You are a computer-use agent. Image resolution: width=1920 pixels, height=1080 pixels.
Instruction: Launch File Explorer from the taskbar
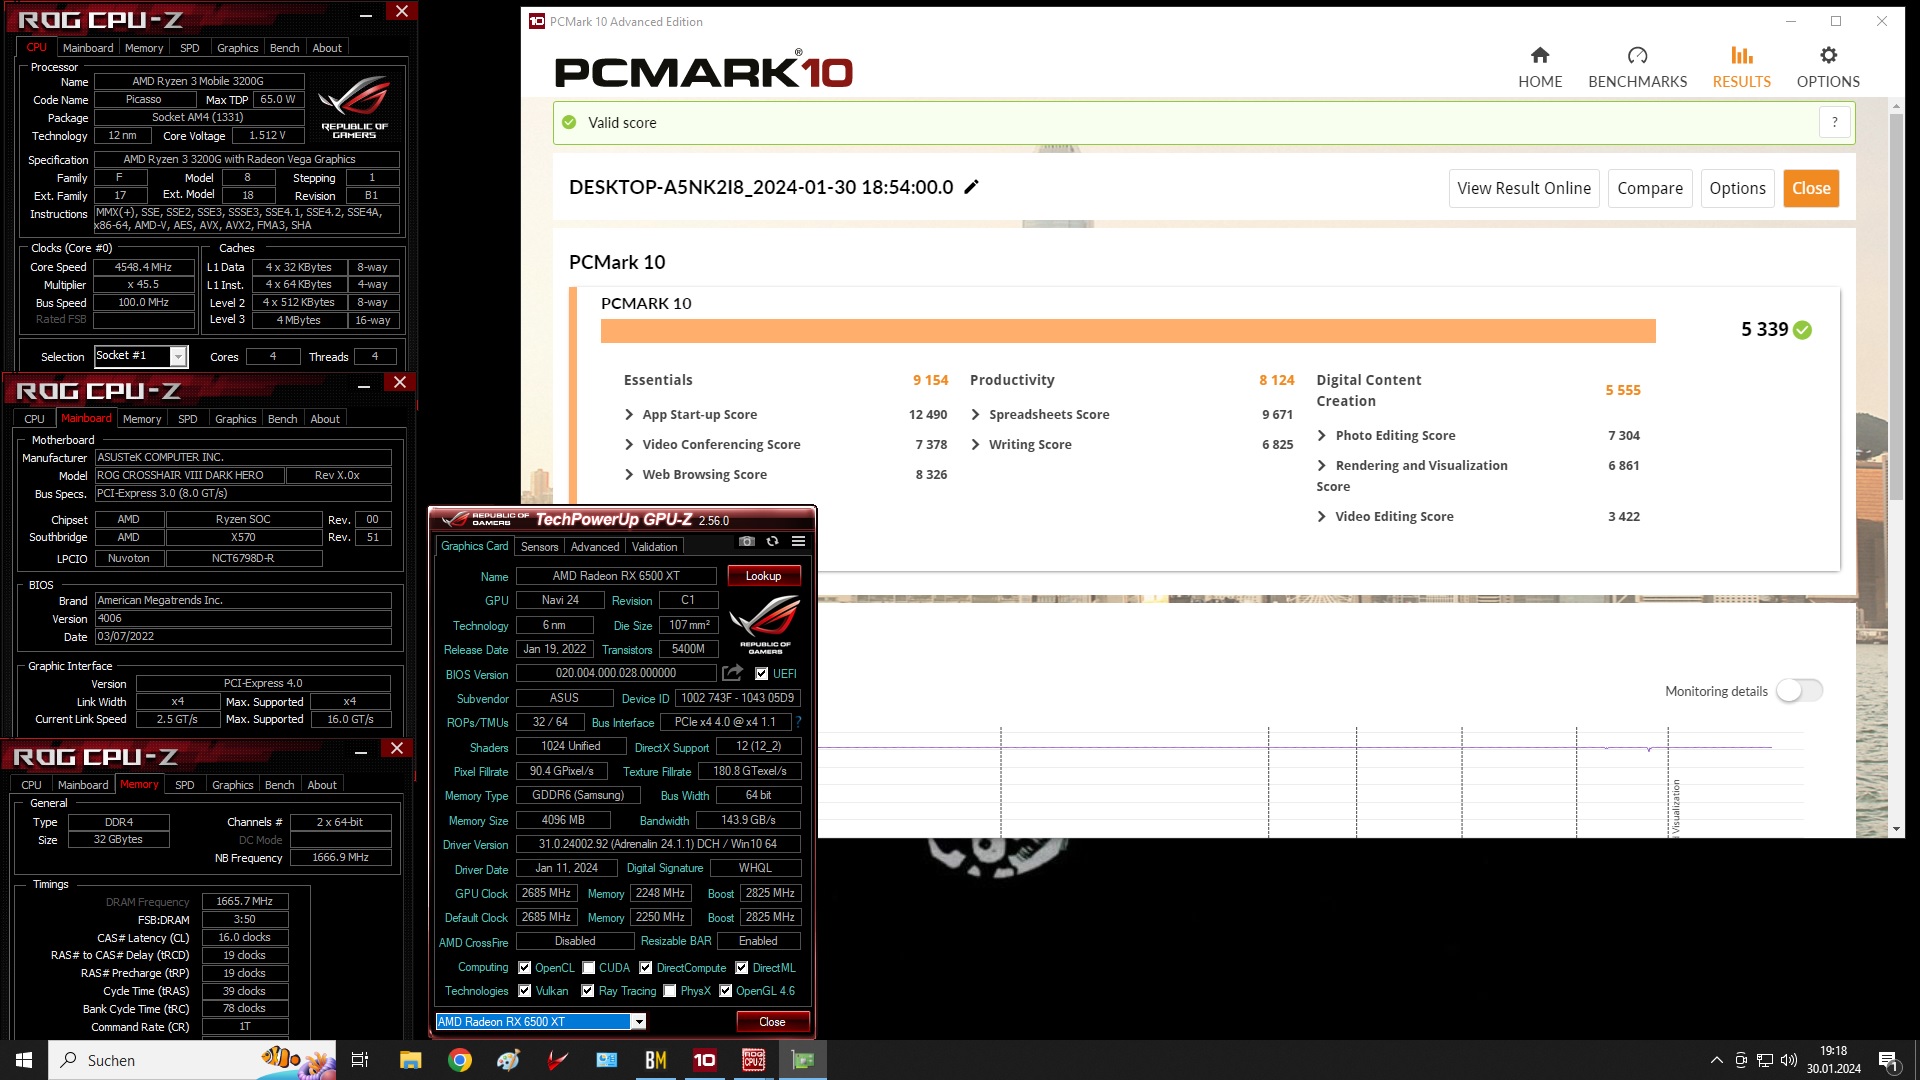(x=410, y=1060)
